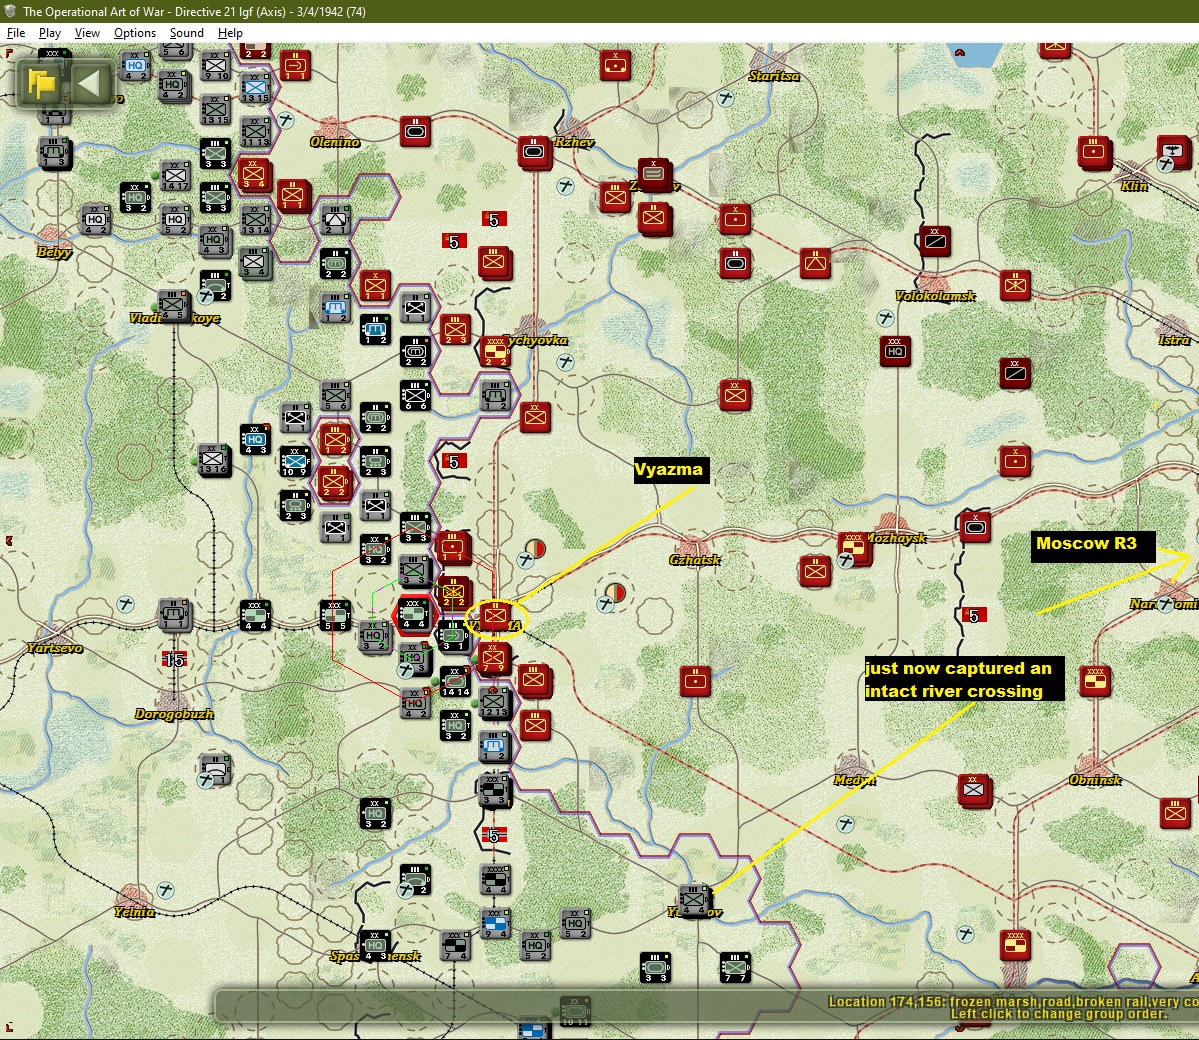Select the Soviet armor unit east of Mozhaysk

[x=975, y=527]
